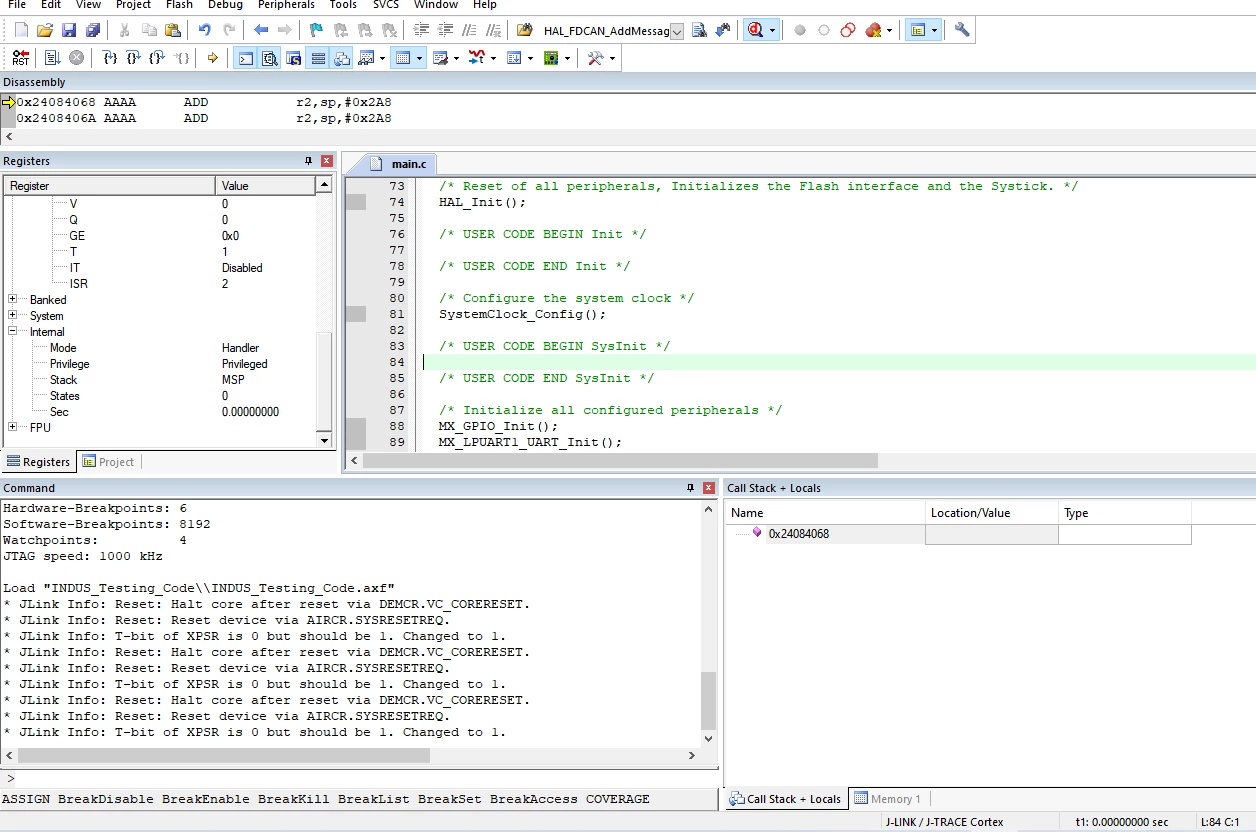
Task: Insert a bookmark with the flag icon
Action: 316,30
